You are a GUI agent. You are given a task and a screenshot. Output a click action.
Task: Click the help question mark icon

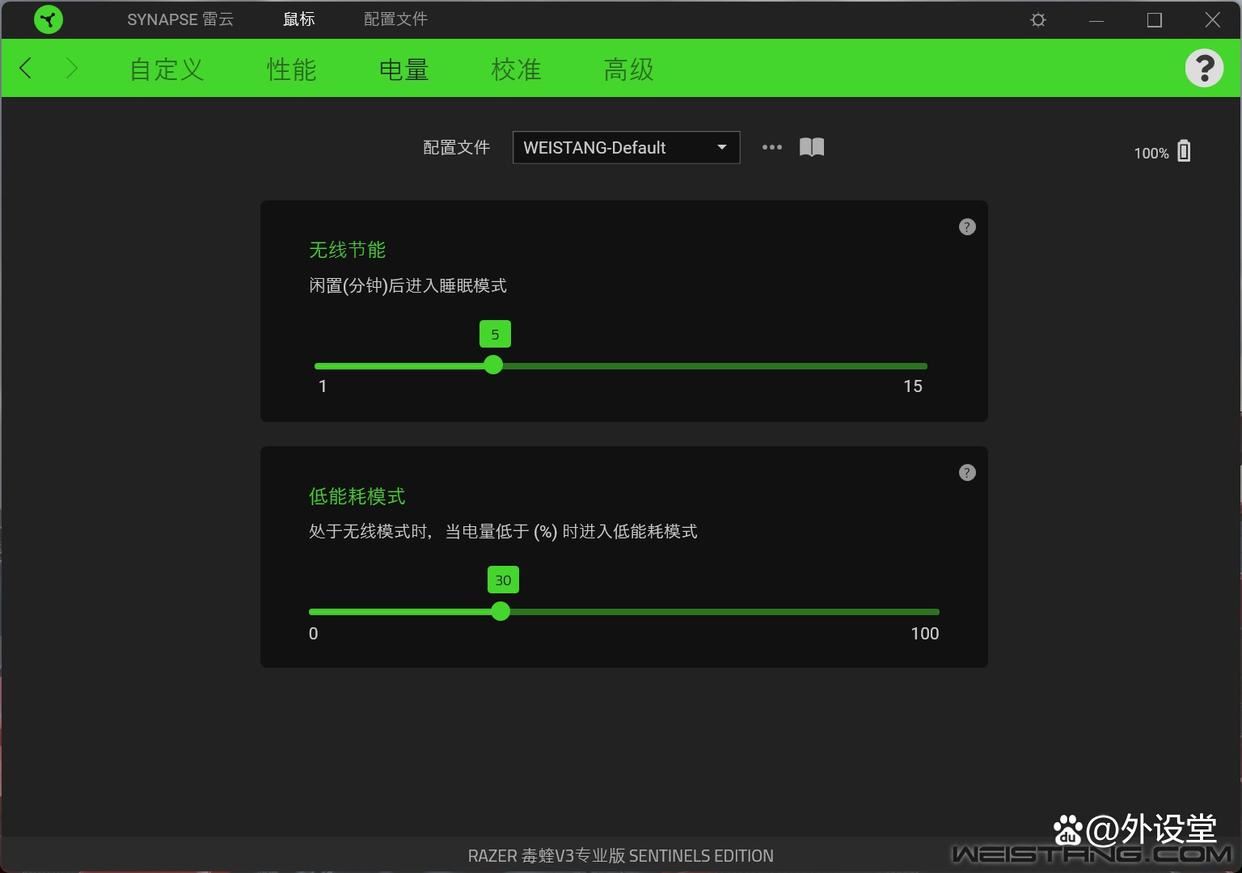[x=1204, y=67]
